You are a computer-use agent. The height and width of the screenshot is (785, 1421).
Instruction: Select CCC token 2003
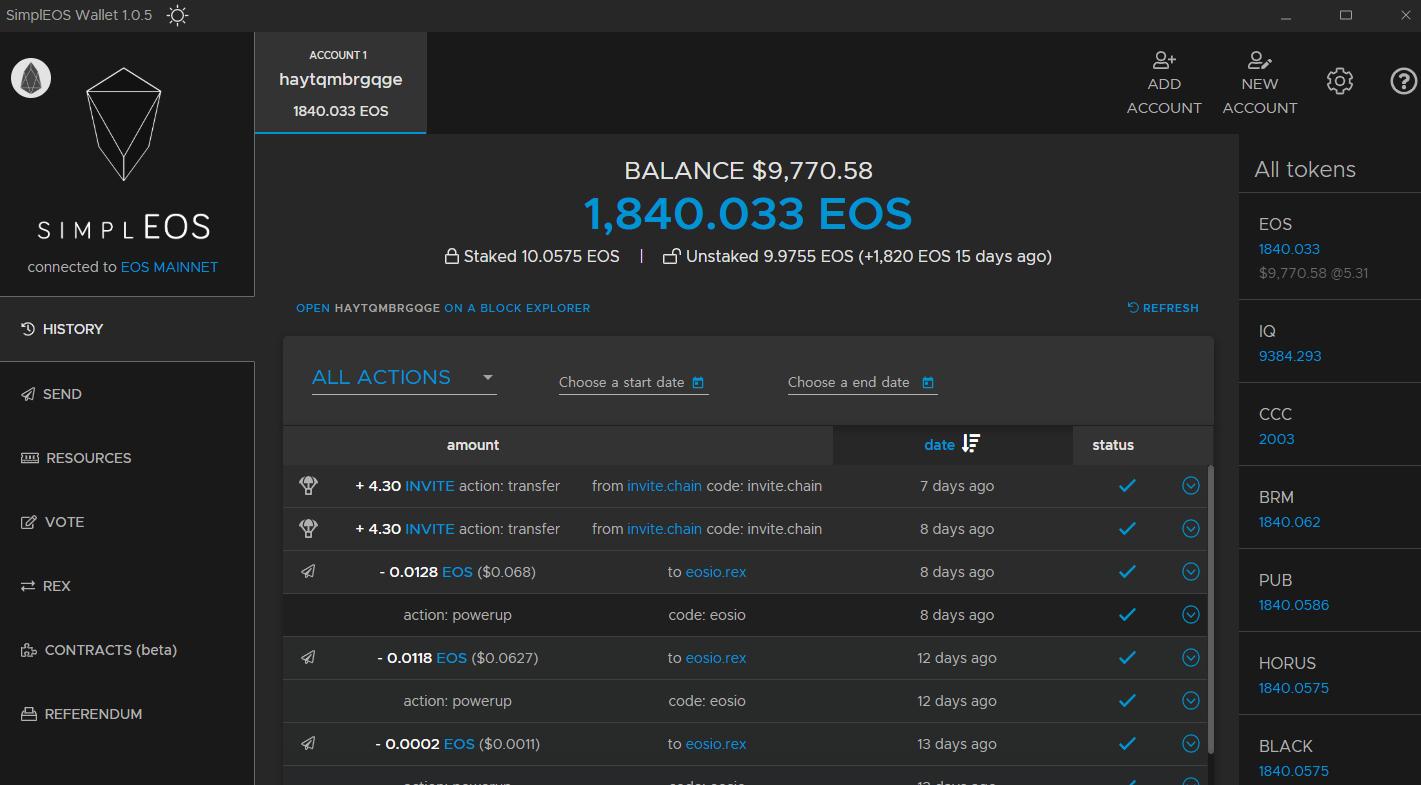click(1330, 425)
